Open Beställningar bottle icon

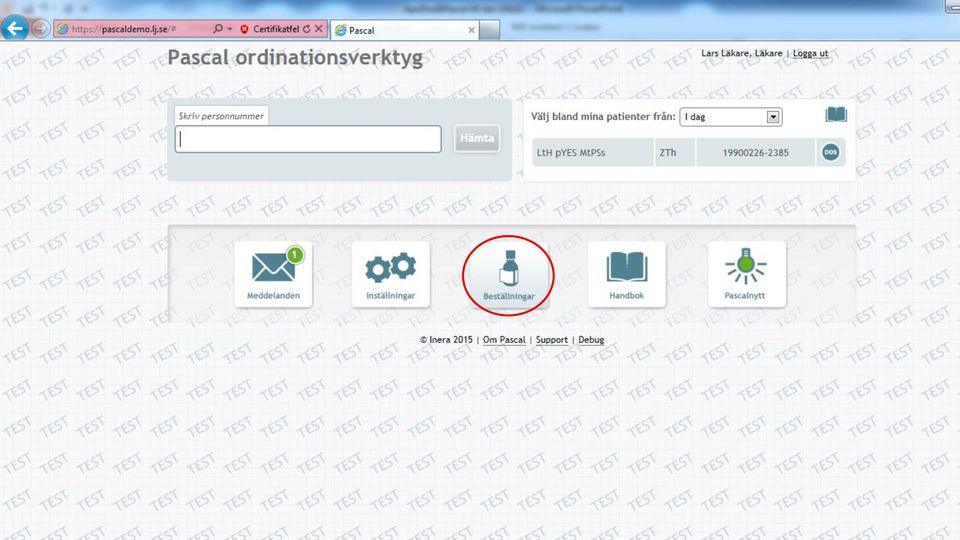[508, 275]
